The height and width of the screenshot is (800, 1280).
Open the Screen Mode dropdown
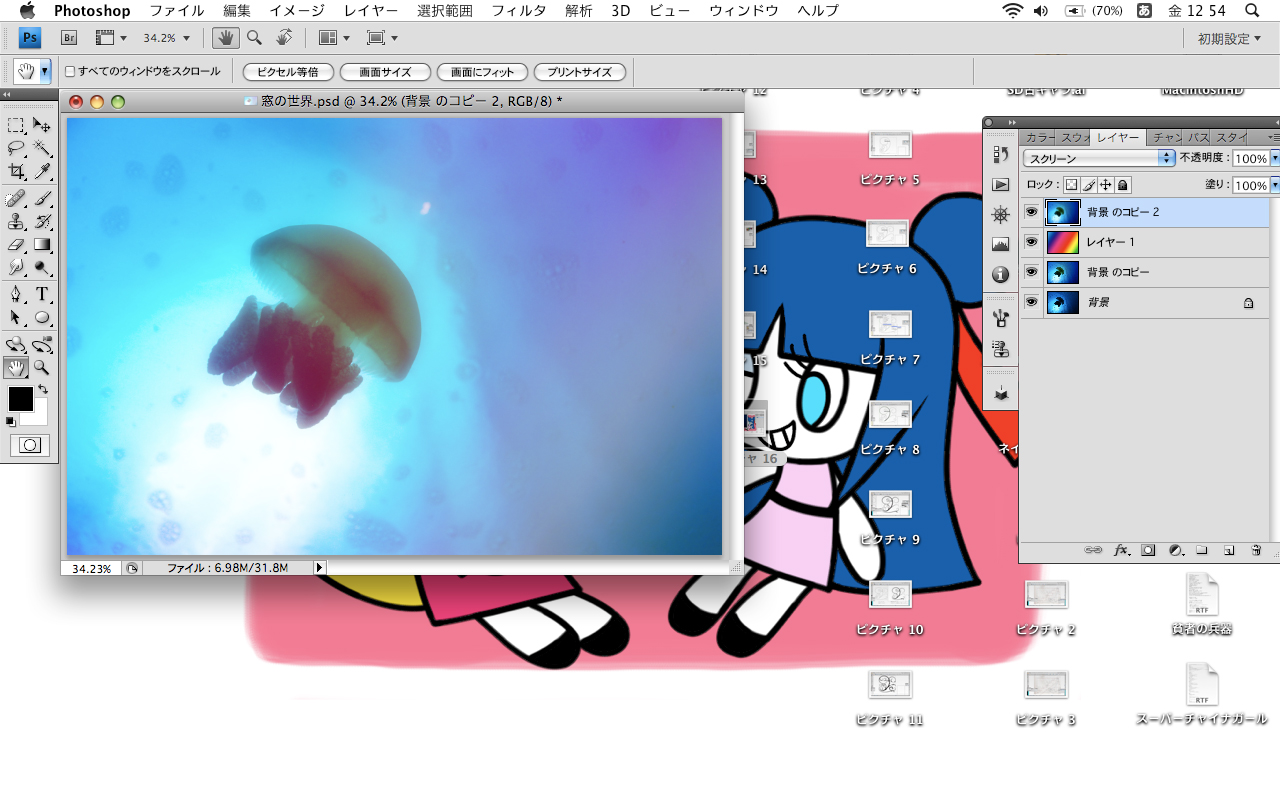(x=382, y=38)
